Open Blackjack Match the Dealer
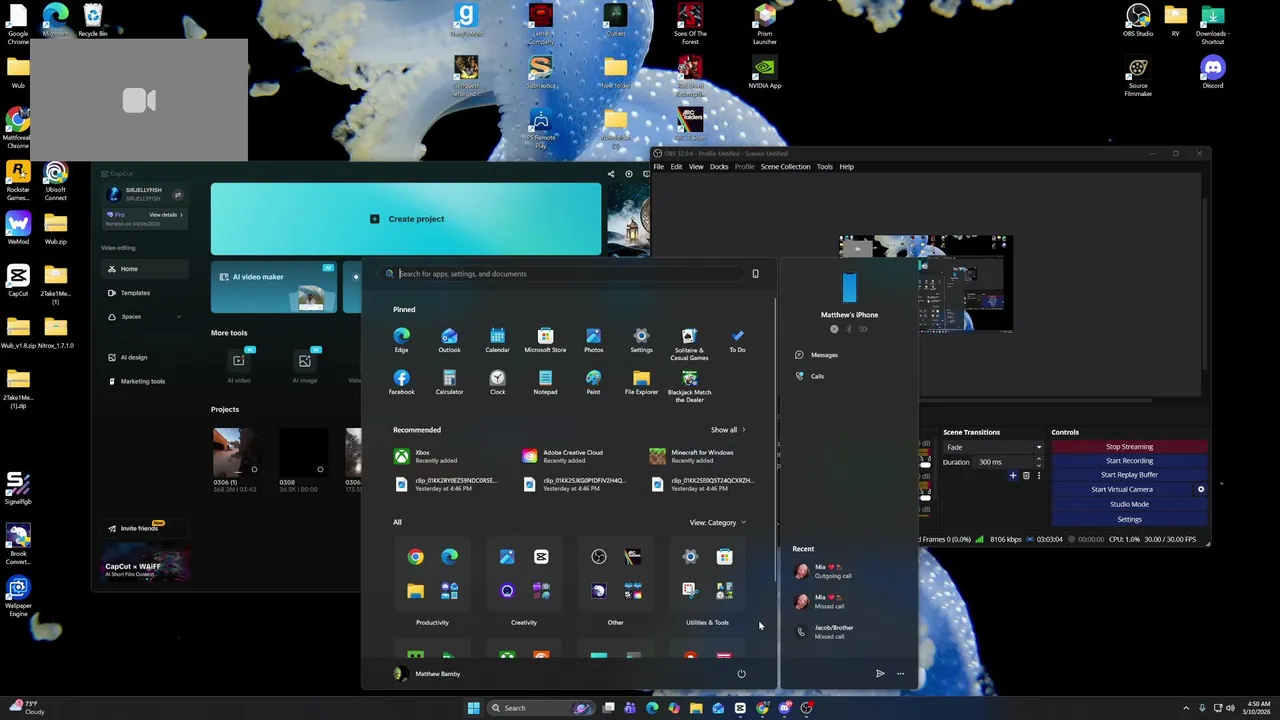Viewport: 1280px width, 720px height. pyautogui.click(x=689, y=386)
